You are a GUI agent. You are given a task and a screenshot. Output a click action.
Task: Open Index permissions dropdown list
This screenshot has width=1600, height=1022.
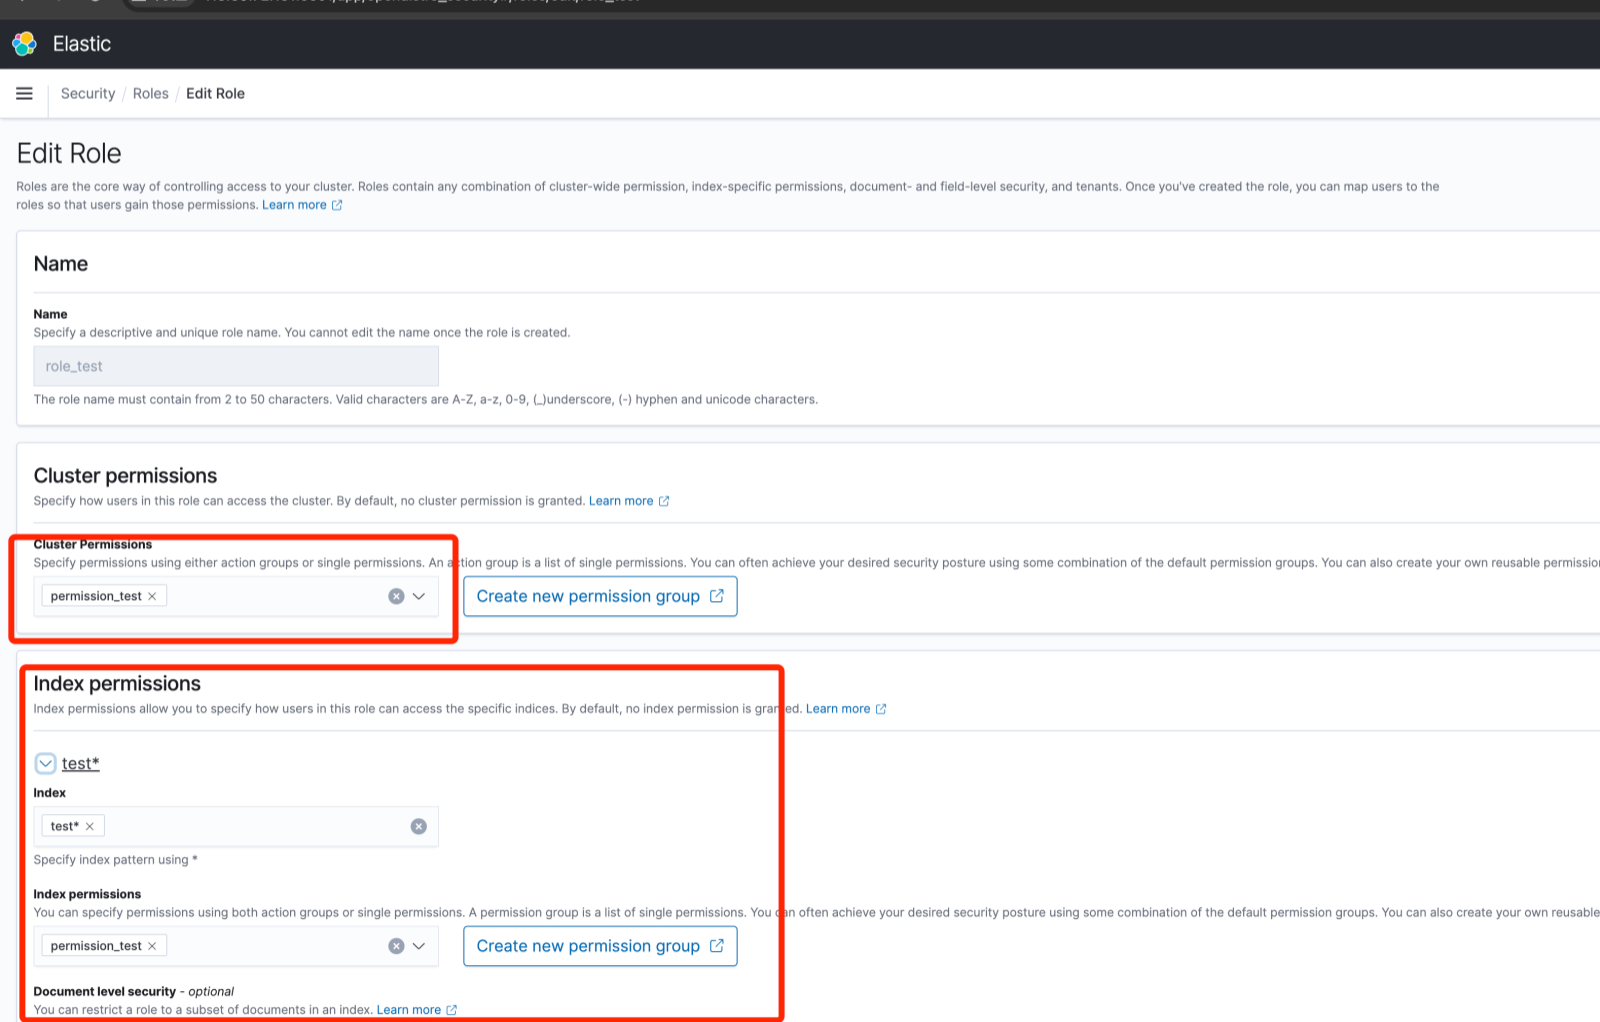[419, 946]
